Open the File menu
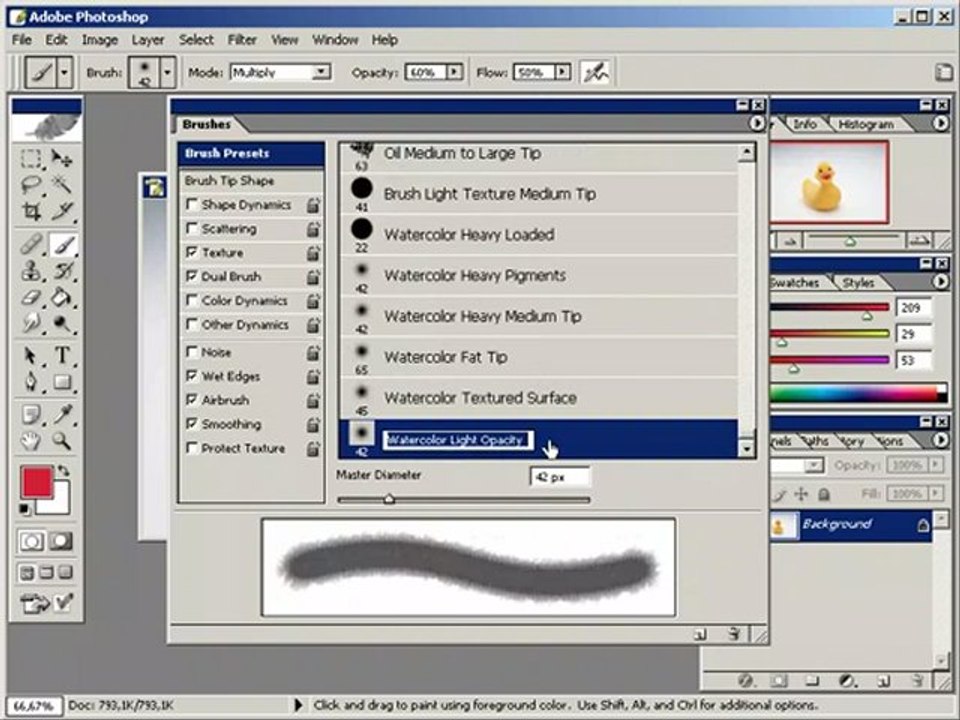The height and width of the screenshot is (720, 960). pyautogui.click(x=21, y=40)
